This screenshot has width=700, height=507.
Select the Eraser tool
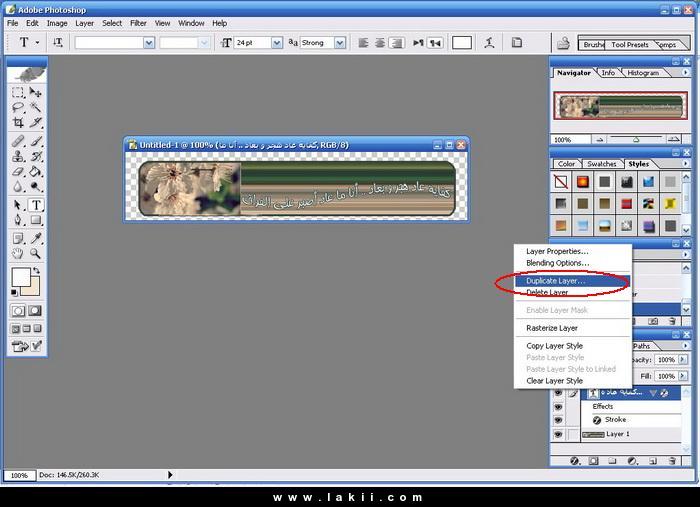[18, 171]
